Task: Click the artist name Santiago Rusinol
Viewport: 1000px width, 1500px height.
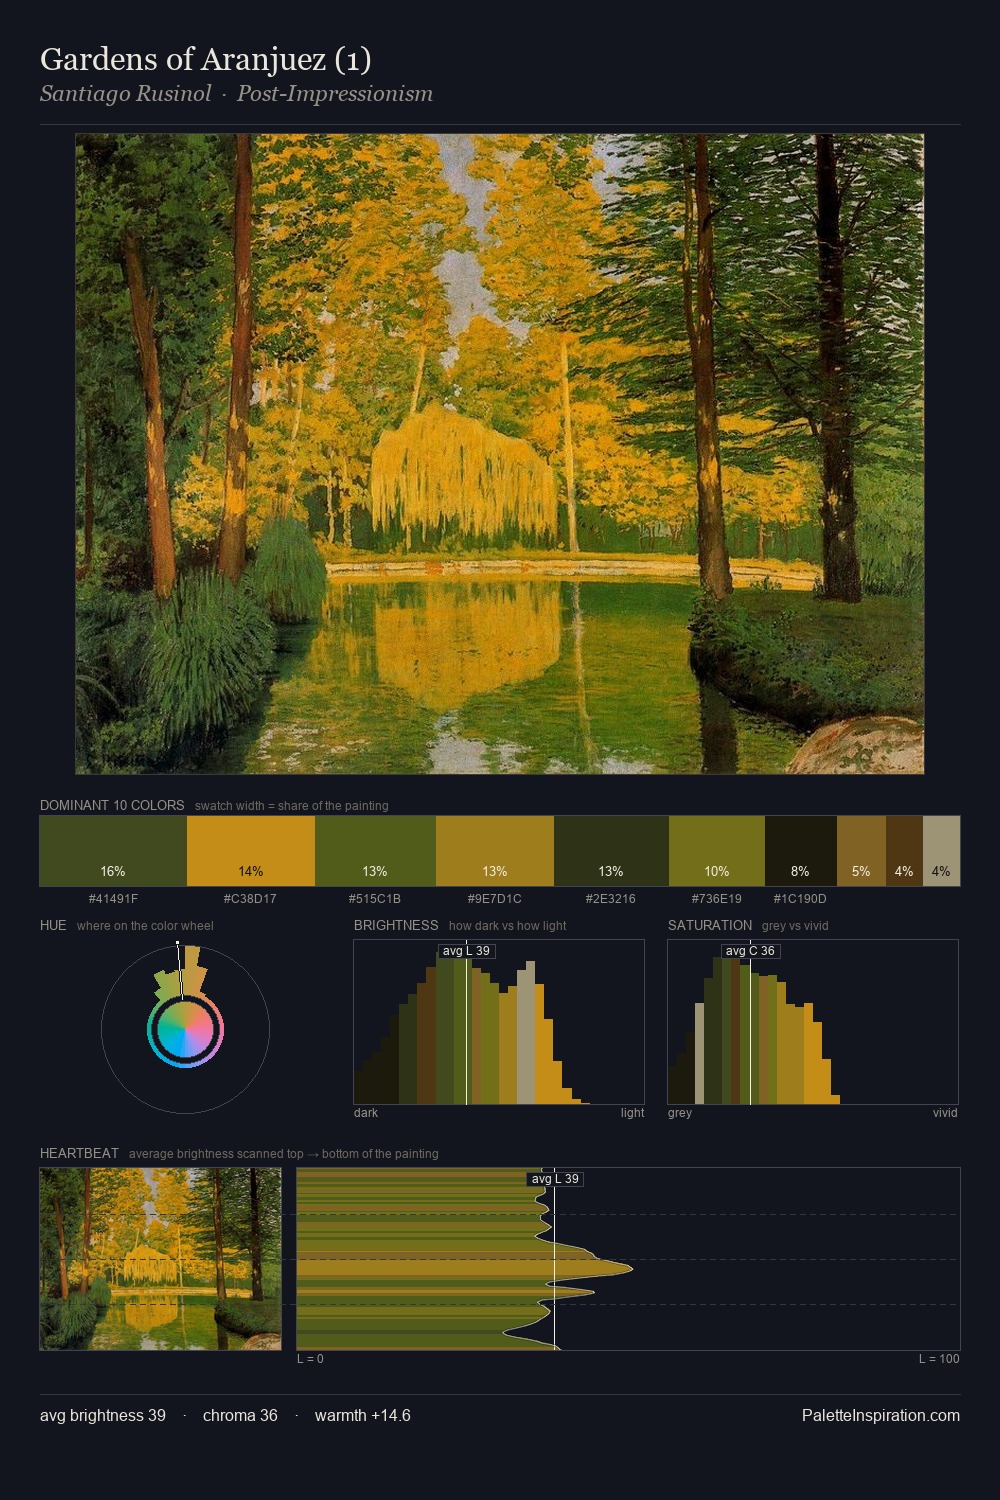Action: pos(126,94)
